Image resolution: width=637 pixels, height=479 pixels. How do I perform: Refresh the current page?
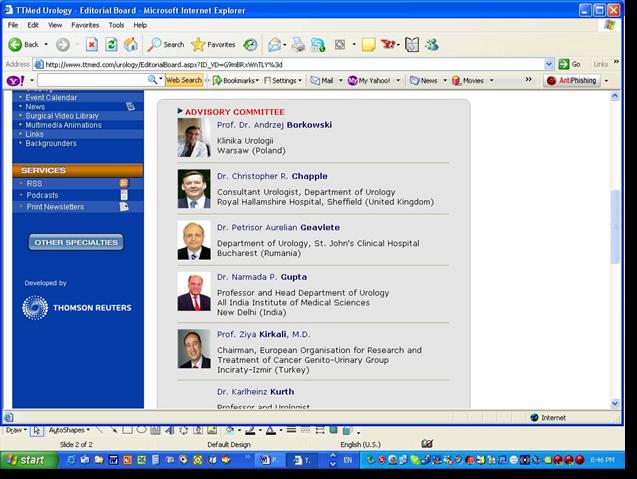[111, 45]
